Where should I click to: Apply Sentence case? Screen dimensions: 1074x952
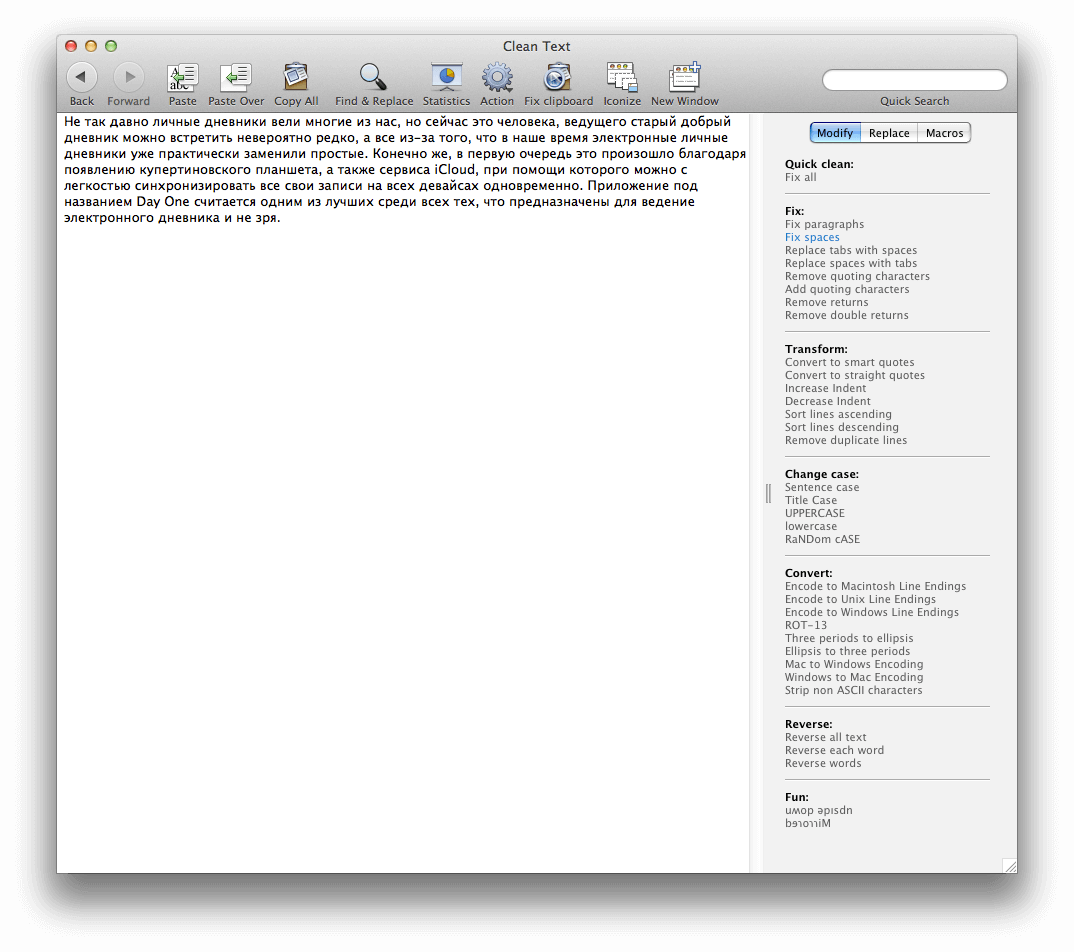(822, 487)
